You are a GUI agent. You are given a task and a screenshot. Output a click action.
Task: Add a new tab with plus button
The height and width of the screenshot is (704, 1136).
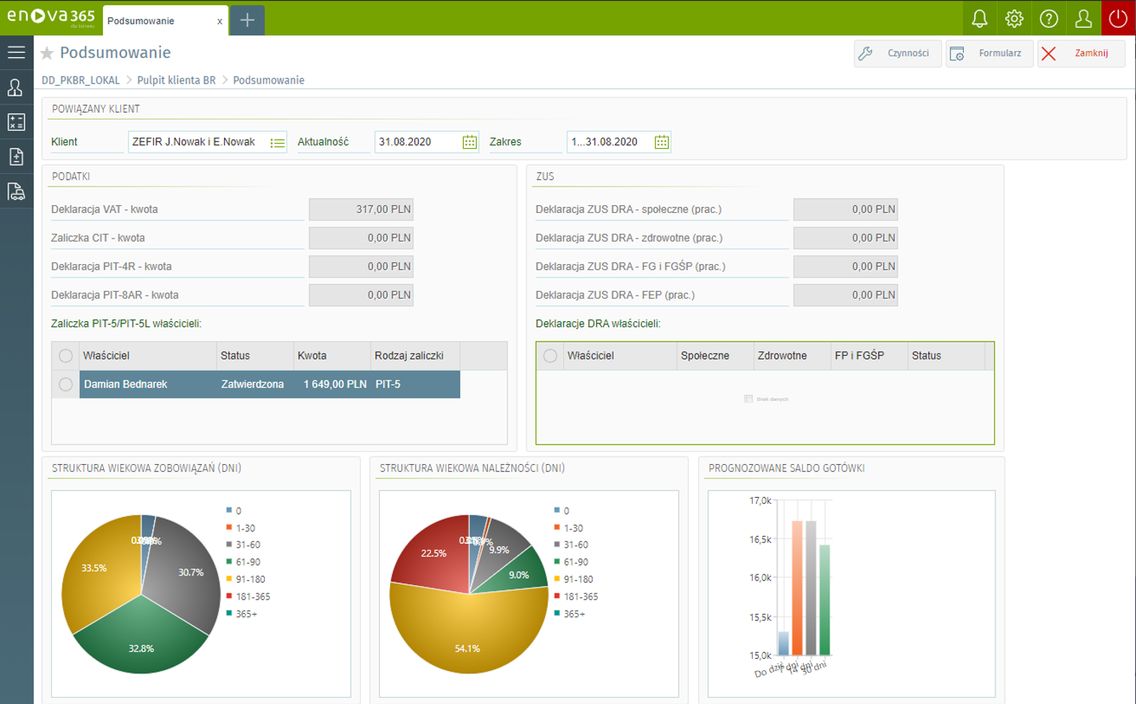click(x=247, y=20)
